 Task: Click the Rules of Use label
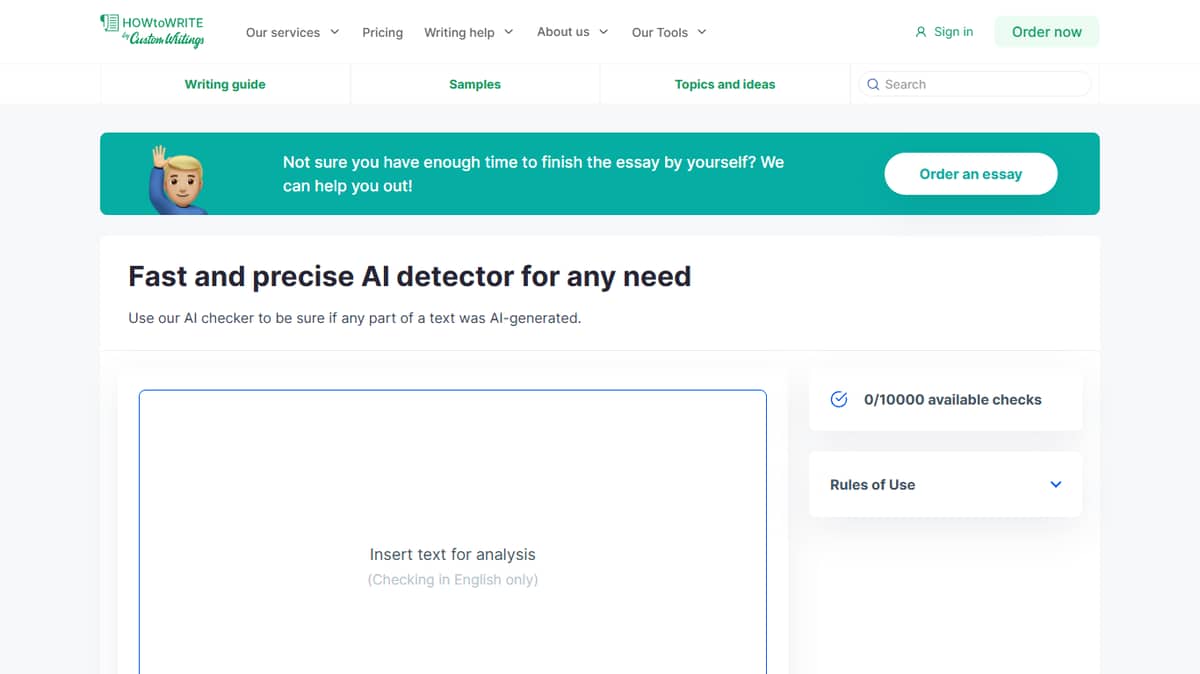873,485
